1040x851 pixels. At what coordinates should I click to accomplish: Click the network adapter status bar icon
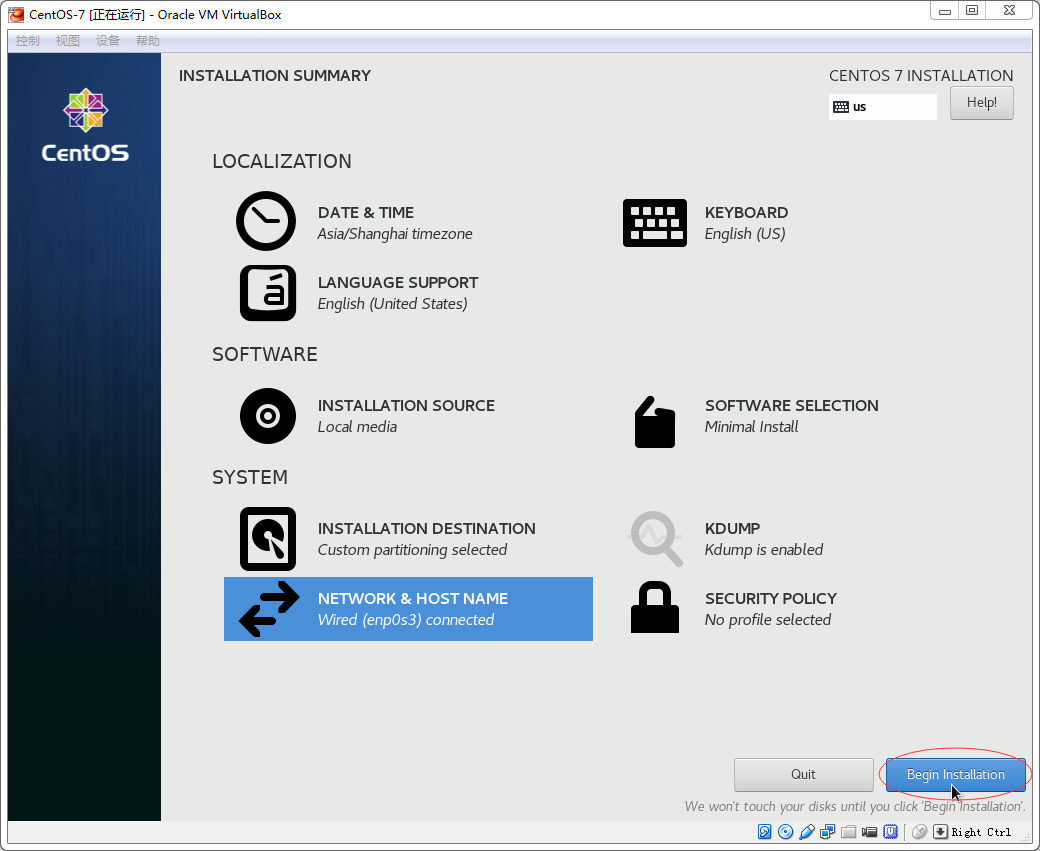pos(828,832)
